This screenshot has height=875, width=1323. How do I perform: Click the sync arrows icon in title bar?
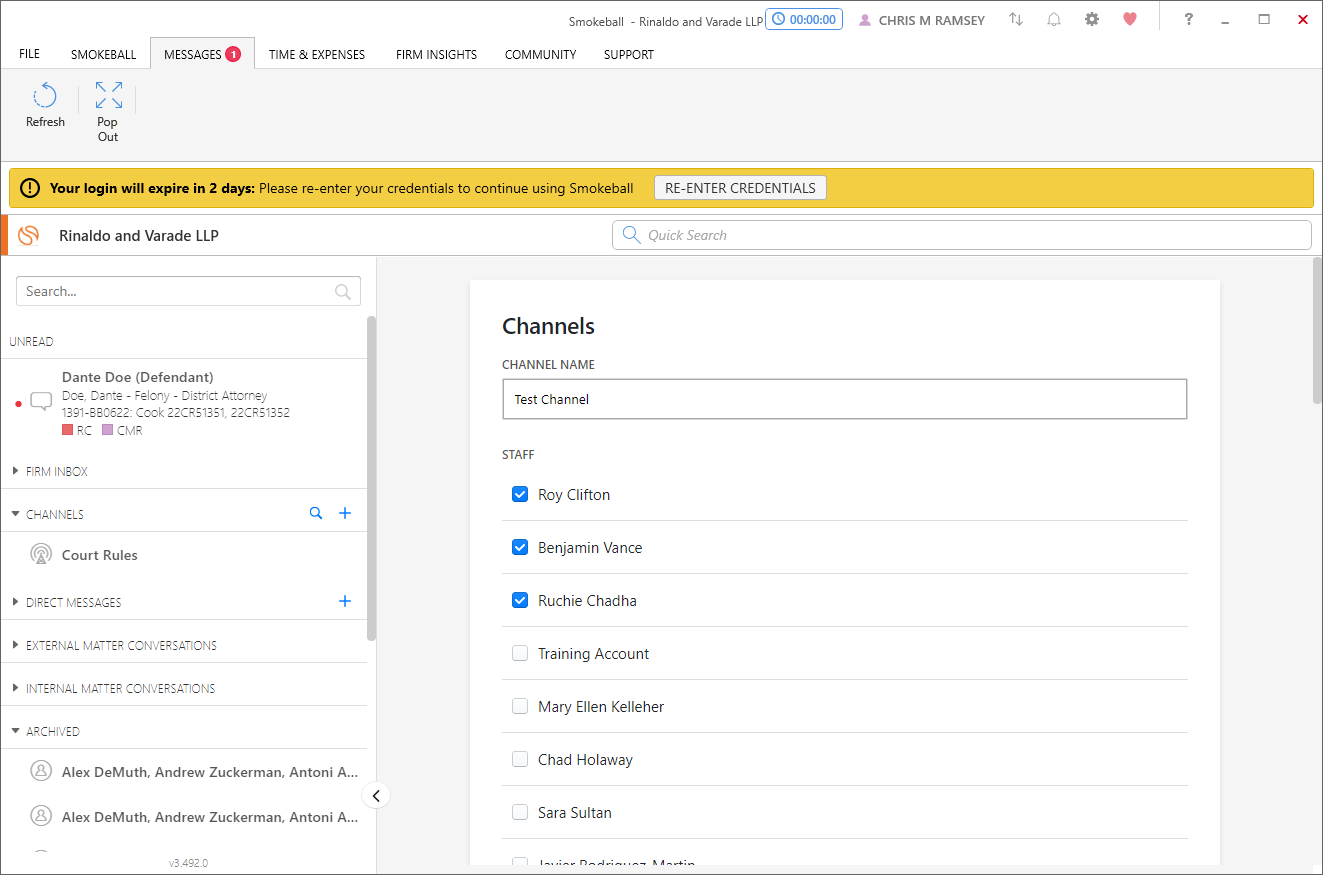coord(1016,19)
